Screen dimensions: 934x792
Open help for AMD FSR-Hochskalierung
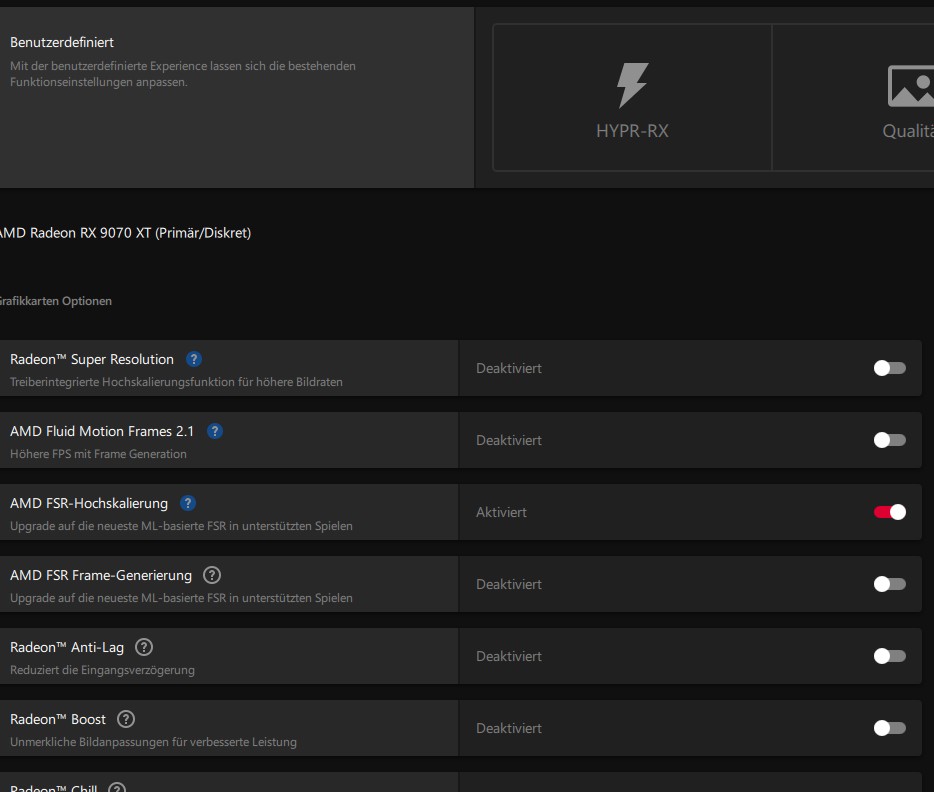(188, 503)
